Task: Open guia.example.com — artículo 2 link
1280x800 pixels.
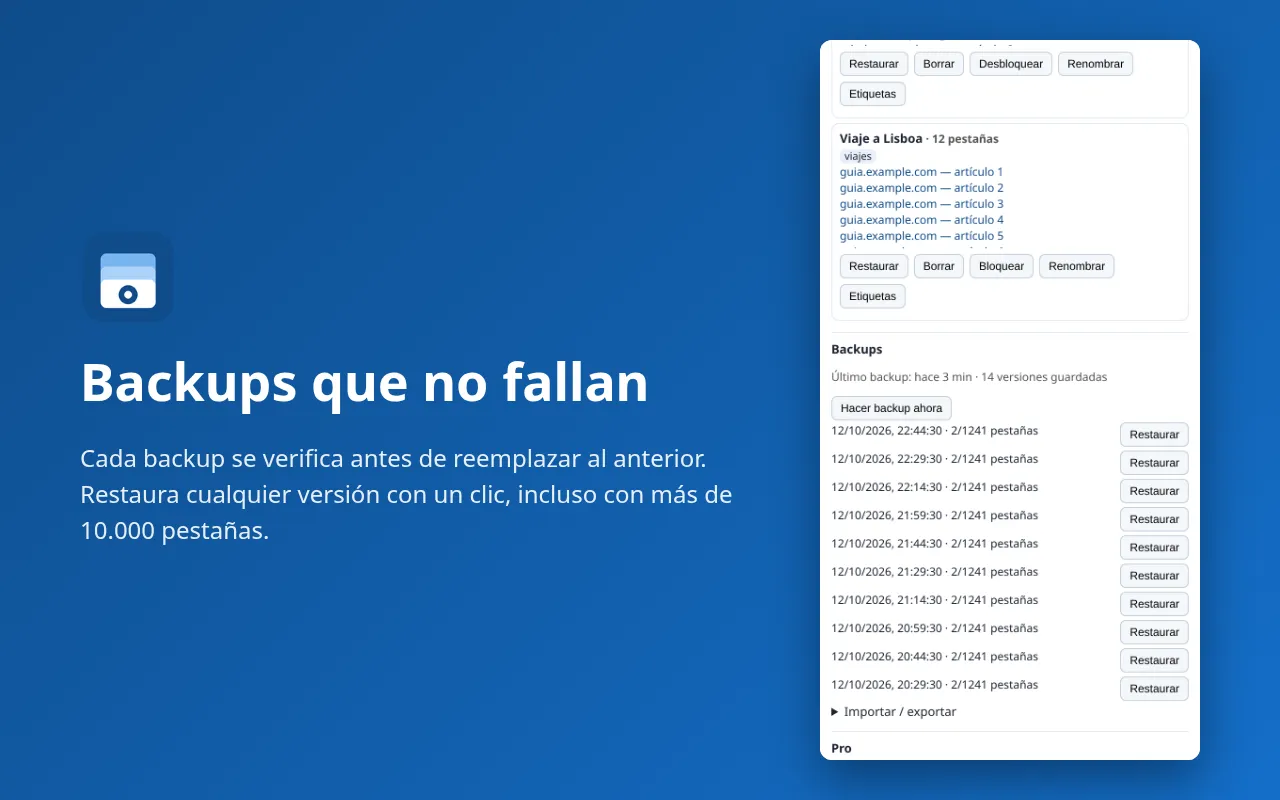Action: [x=921, y=188]
